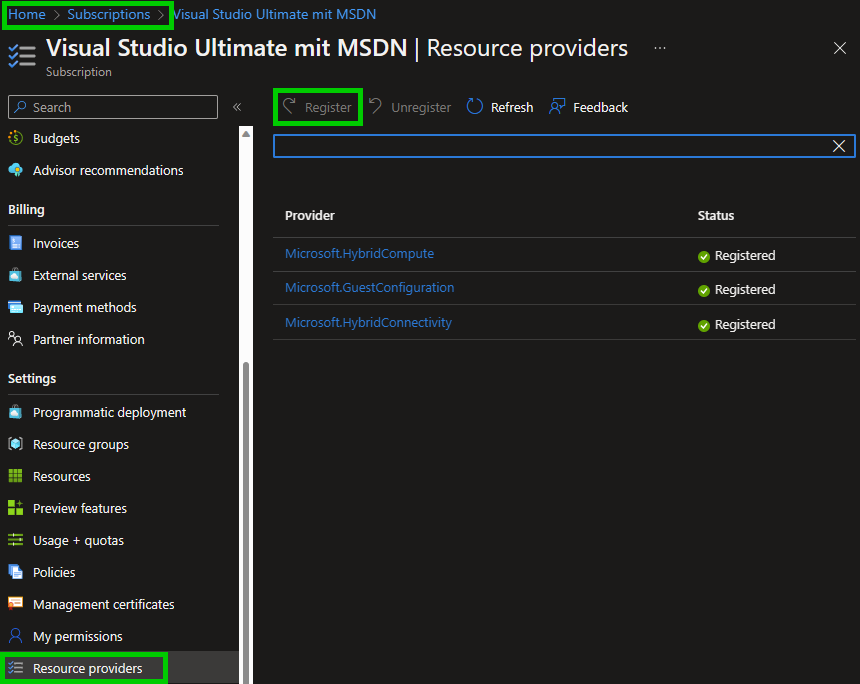Image resolution: width=860 pixels, height=684 pixels.
Task: Click the Feedback toolbar label
Action: coord(600,108)
